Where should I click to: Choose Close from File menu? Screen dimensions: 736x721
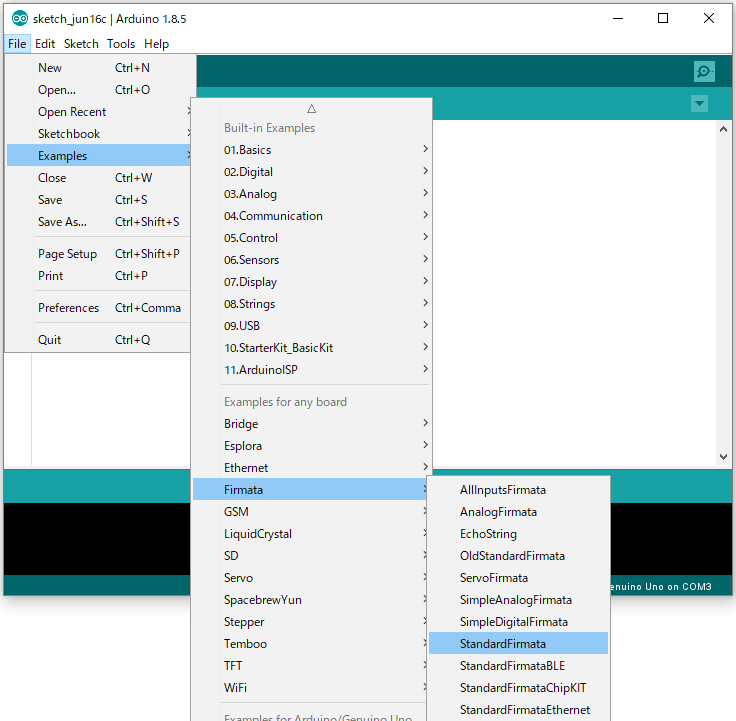[x=99, y=178]
